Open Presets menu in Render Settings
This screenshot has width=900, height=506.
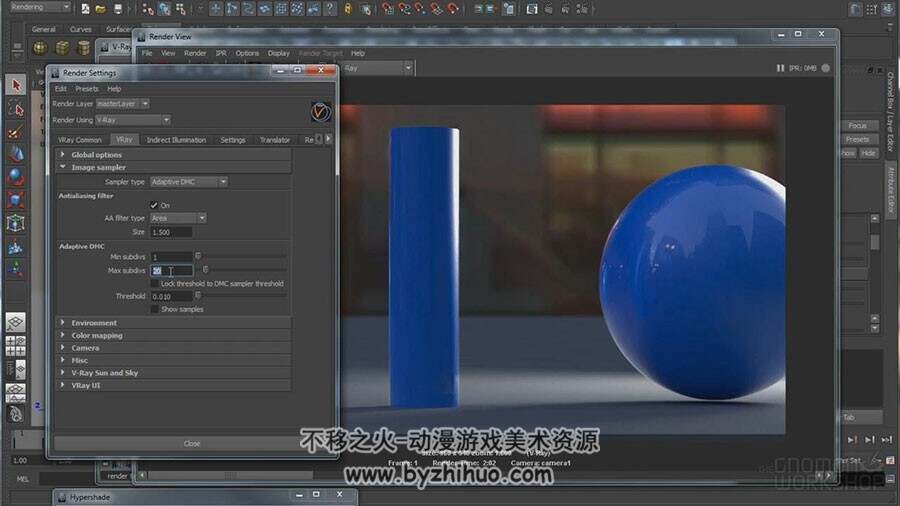(87, 89)
